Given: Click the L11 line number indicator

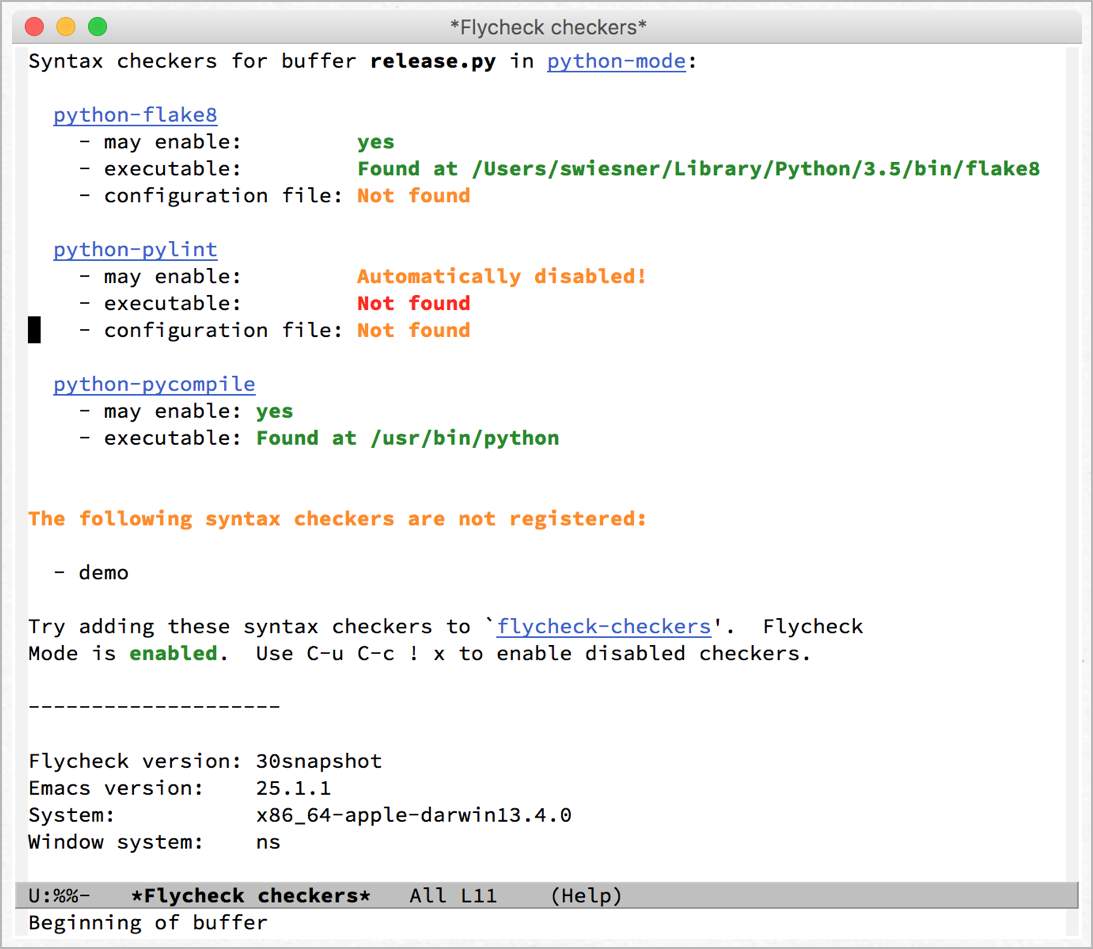Looking at the screenshot, I should click(478, 896).
